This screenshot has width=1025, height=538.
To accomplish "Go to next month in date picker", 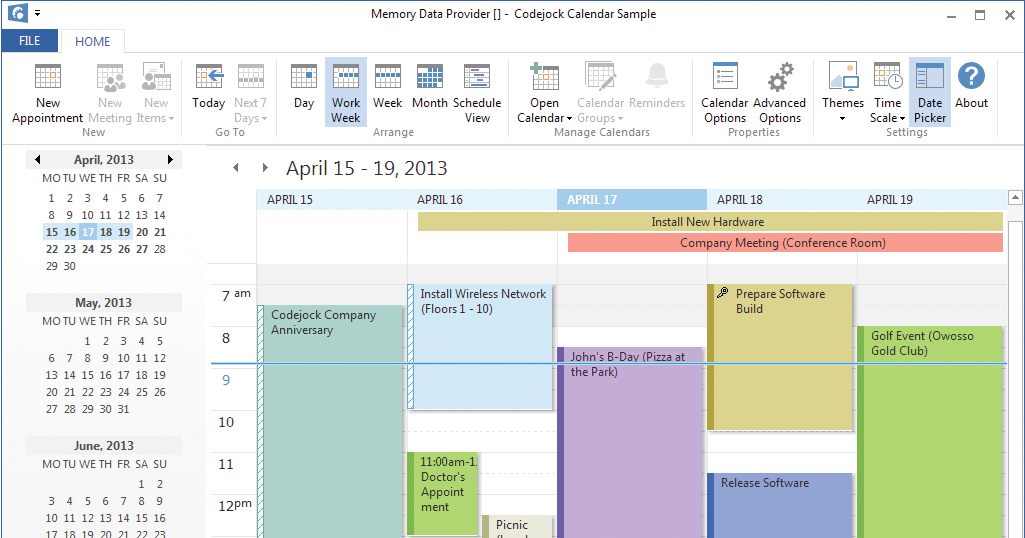I will click(x=171, y=159).
